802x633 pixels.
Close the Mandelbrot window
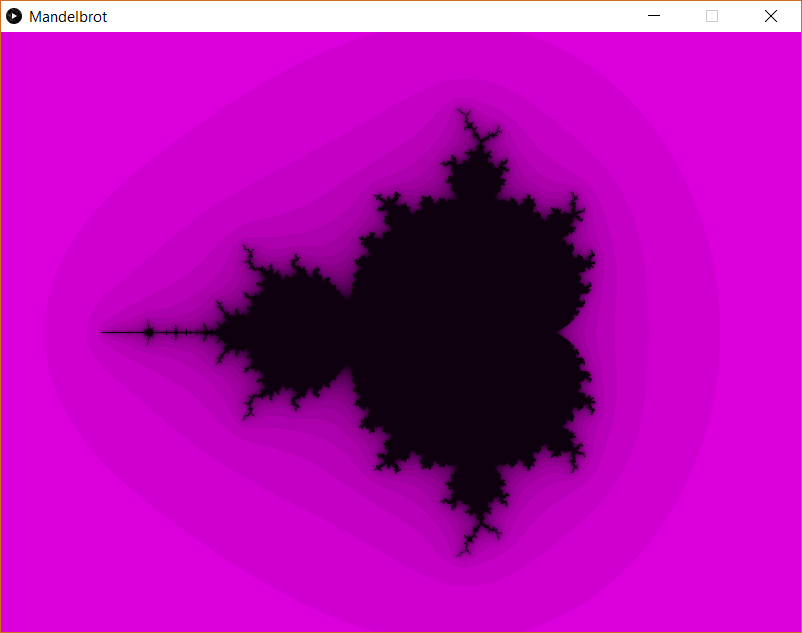click(771, 16)
